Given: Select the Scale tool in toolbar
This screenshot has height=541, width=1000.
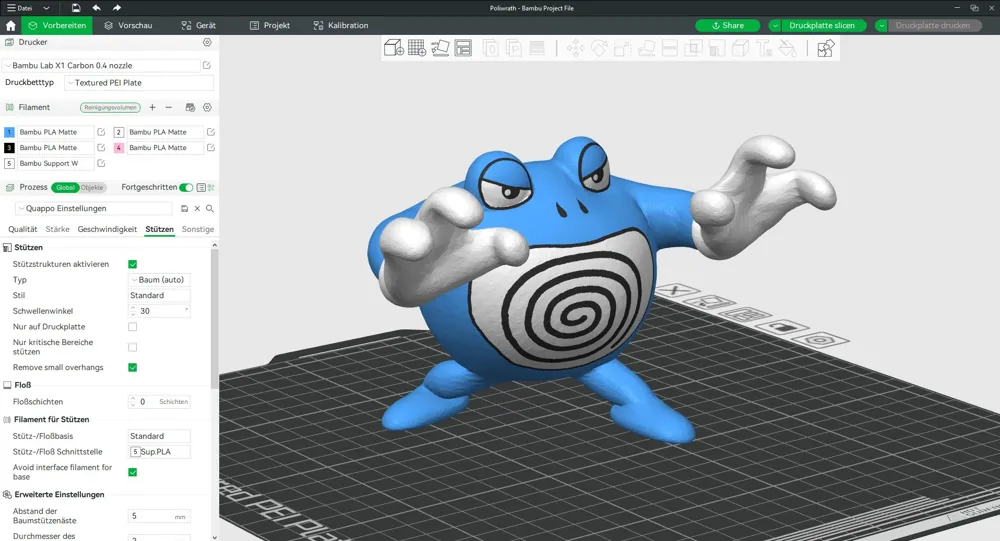Looking at the screenshot, I should tap(622, 48).
